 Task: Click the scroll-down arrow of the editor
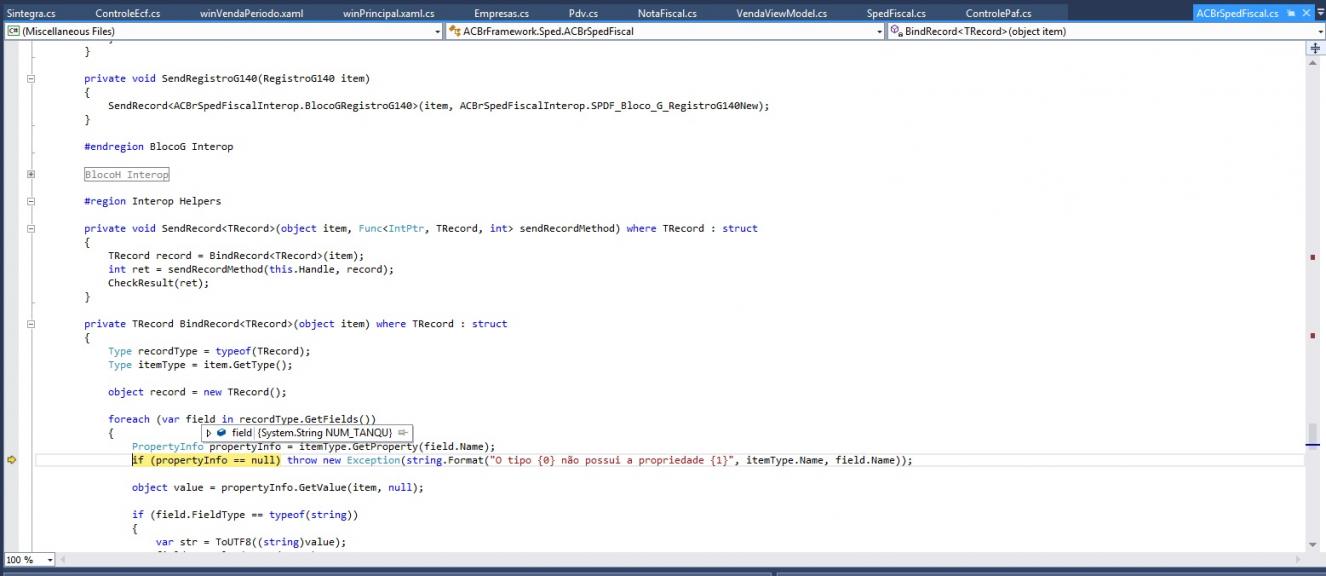(x=1315, y=544)
